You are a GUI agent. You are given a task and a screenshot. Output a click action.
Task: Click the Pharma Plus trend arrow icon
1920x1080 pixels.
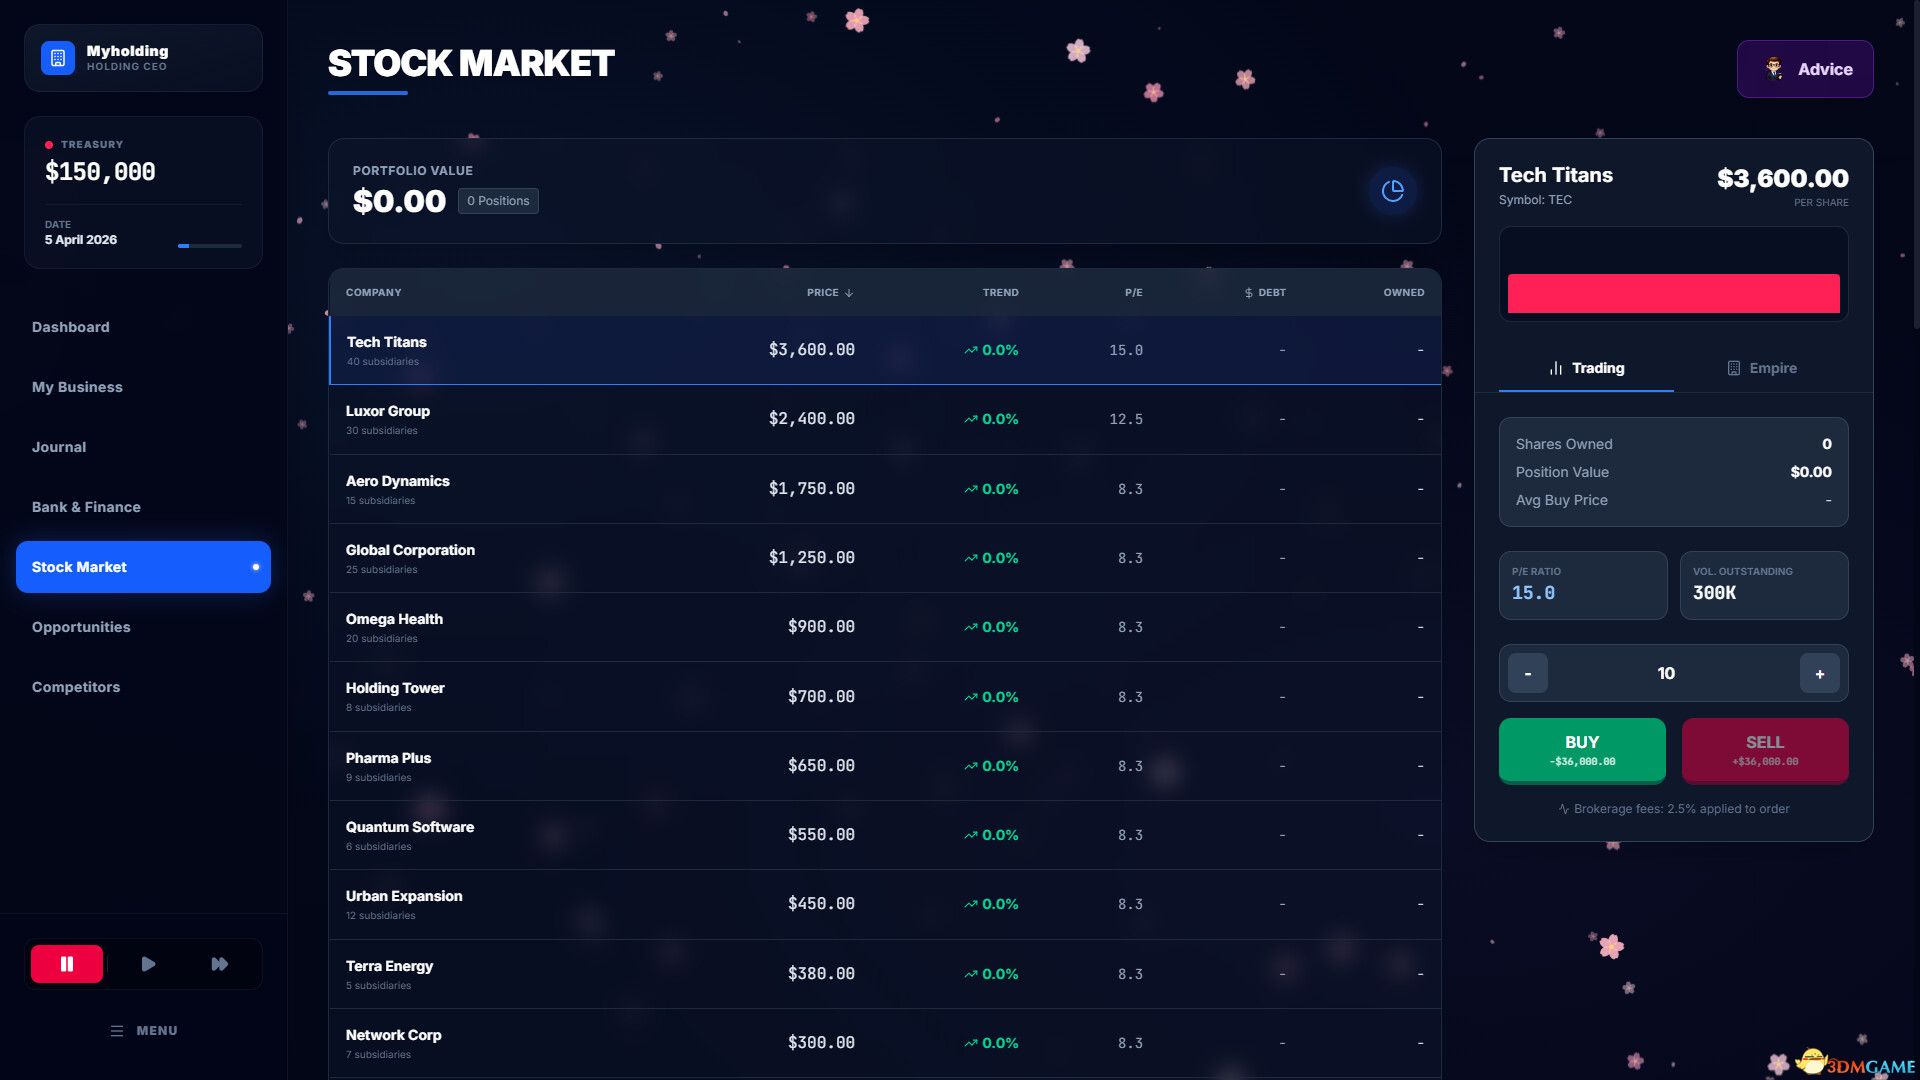coord(971,766)
